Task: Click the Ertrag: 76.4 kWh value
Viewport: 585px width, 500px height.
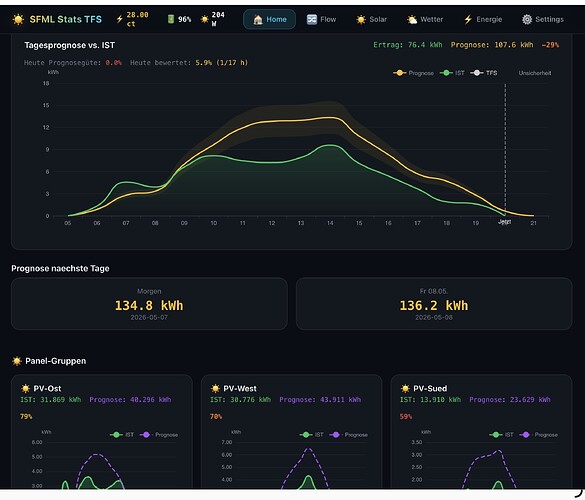Action: pyautogui.click(x=408, y=45)
